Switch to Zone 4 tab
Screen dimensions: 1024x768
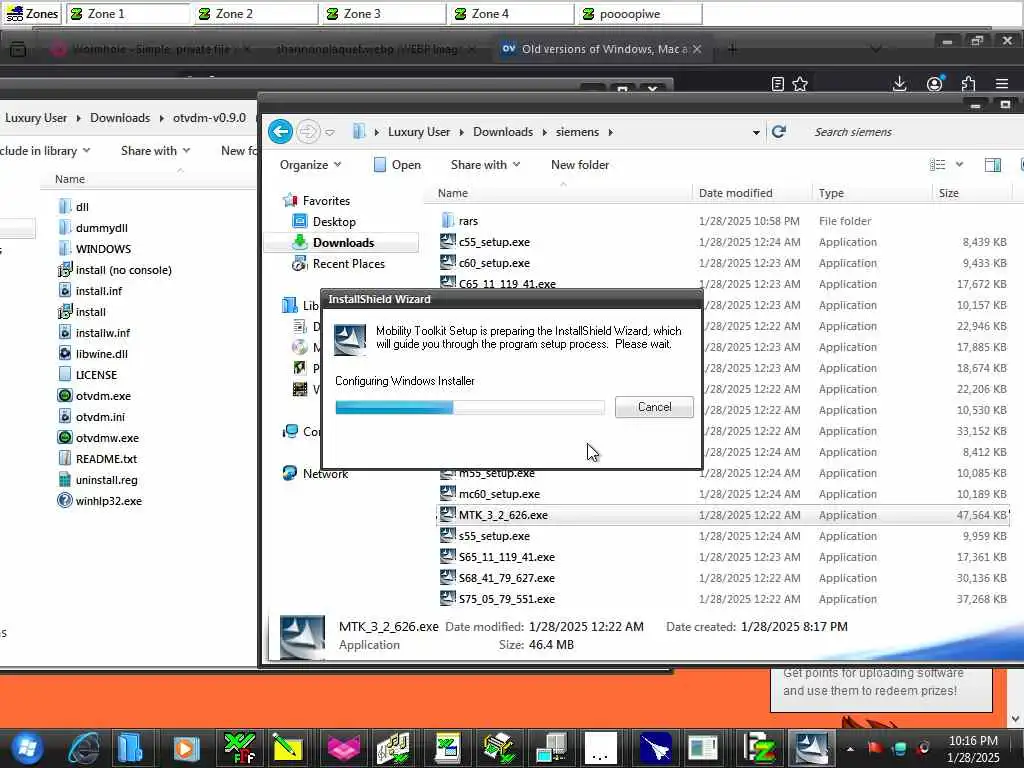click(x=512, y=14)
